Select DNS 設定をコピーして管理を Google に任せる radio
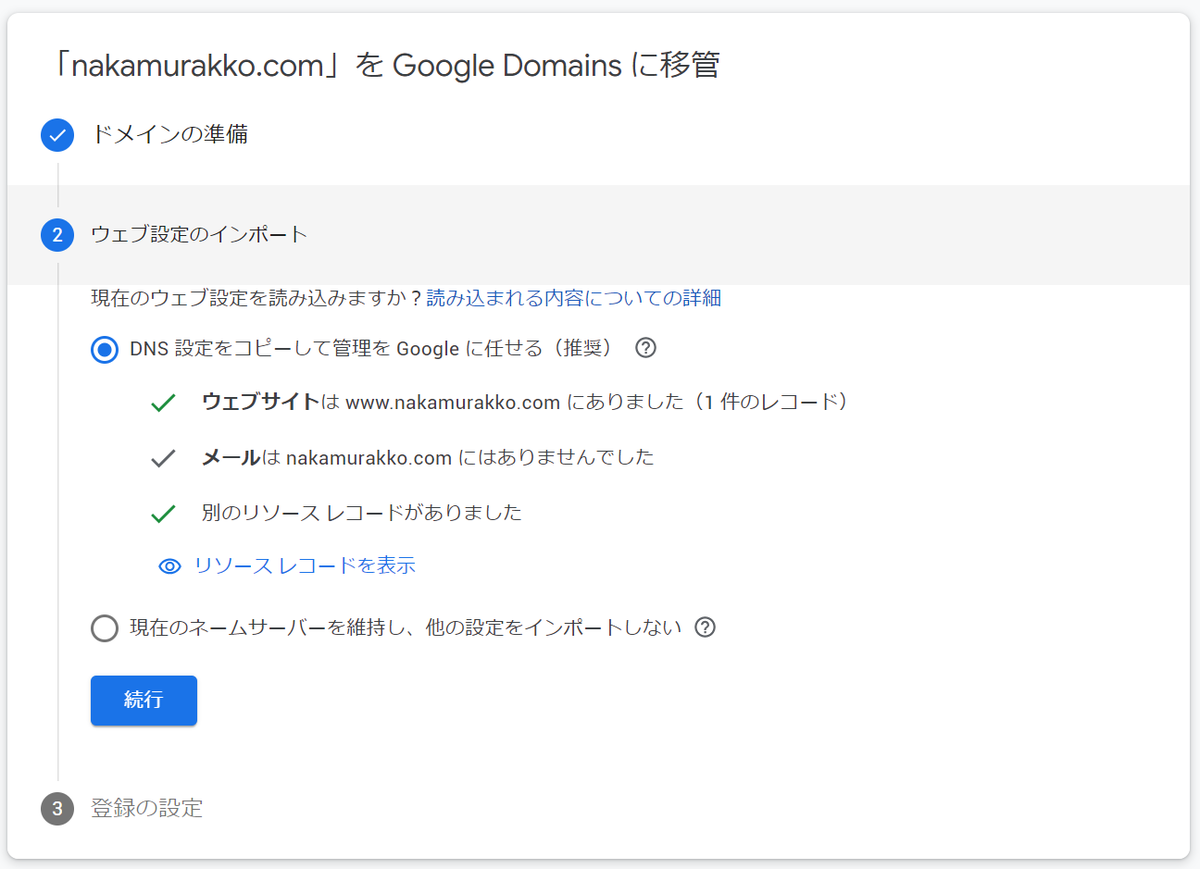This screenshot has width=1200, height=869. tap(105, 349)
